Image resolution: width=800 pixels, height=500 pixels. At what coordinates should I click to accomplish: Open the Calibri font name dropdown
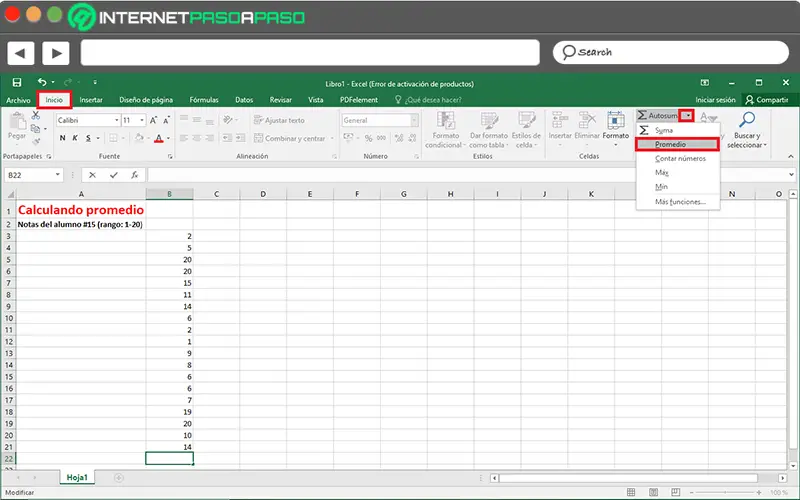click(x=117, y=120)
